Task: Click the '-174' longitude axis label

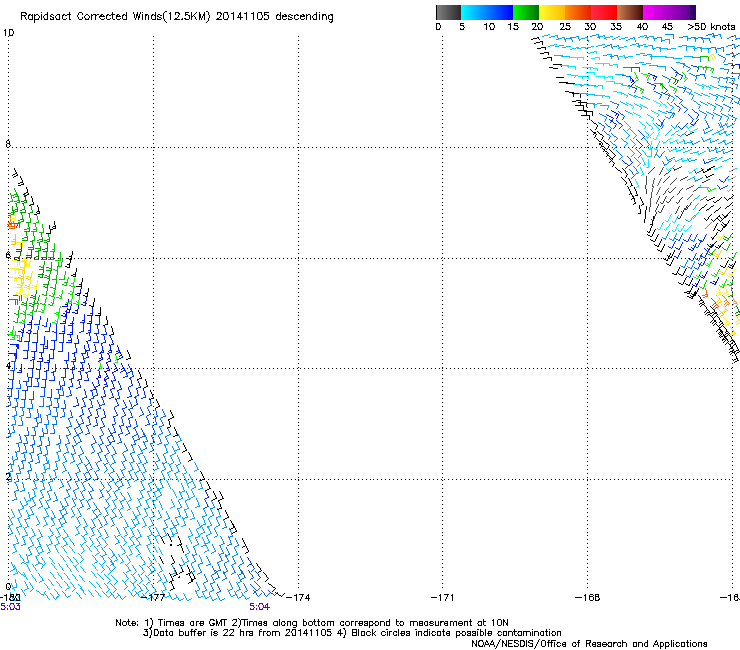Action: (x=298, y=597)
